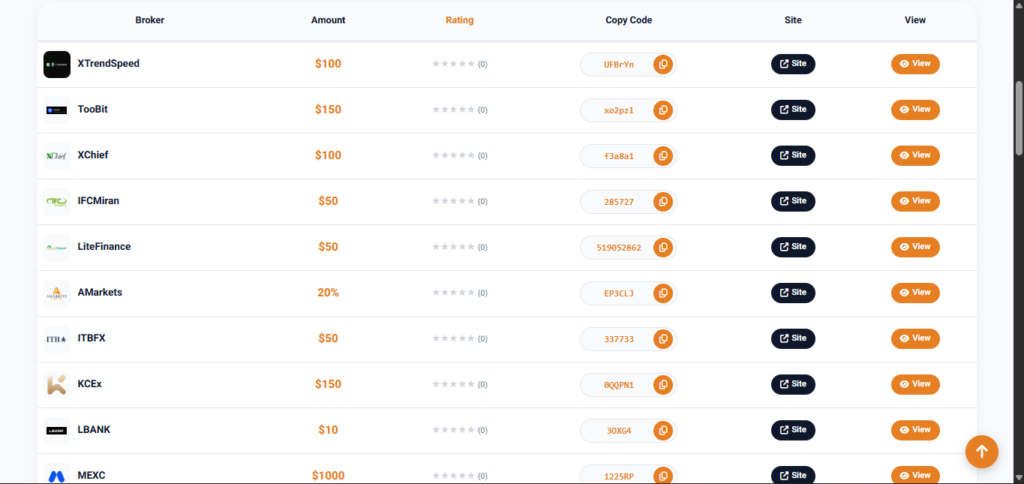The image size is (1024, 484).
Task: Click the XTrendSpeed broker logo
Action: [x=57, y=64]
